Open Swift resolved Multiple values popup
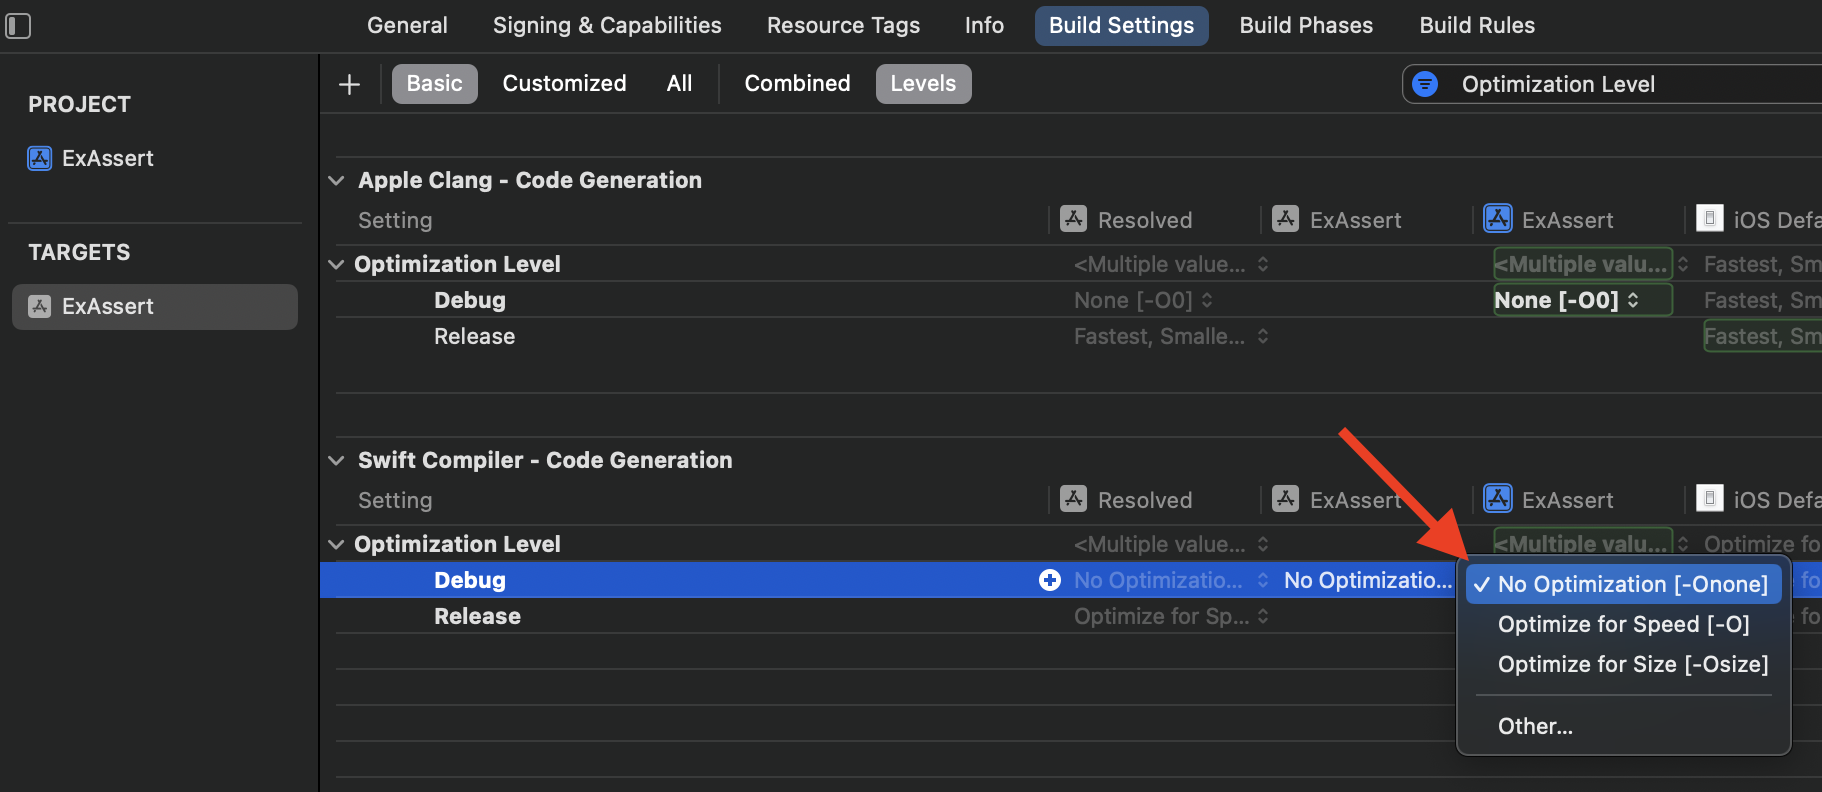Image resolution: width=1822 pixels, height=792 pixels. (1171, 545)
